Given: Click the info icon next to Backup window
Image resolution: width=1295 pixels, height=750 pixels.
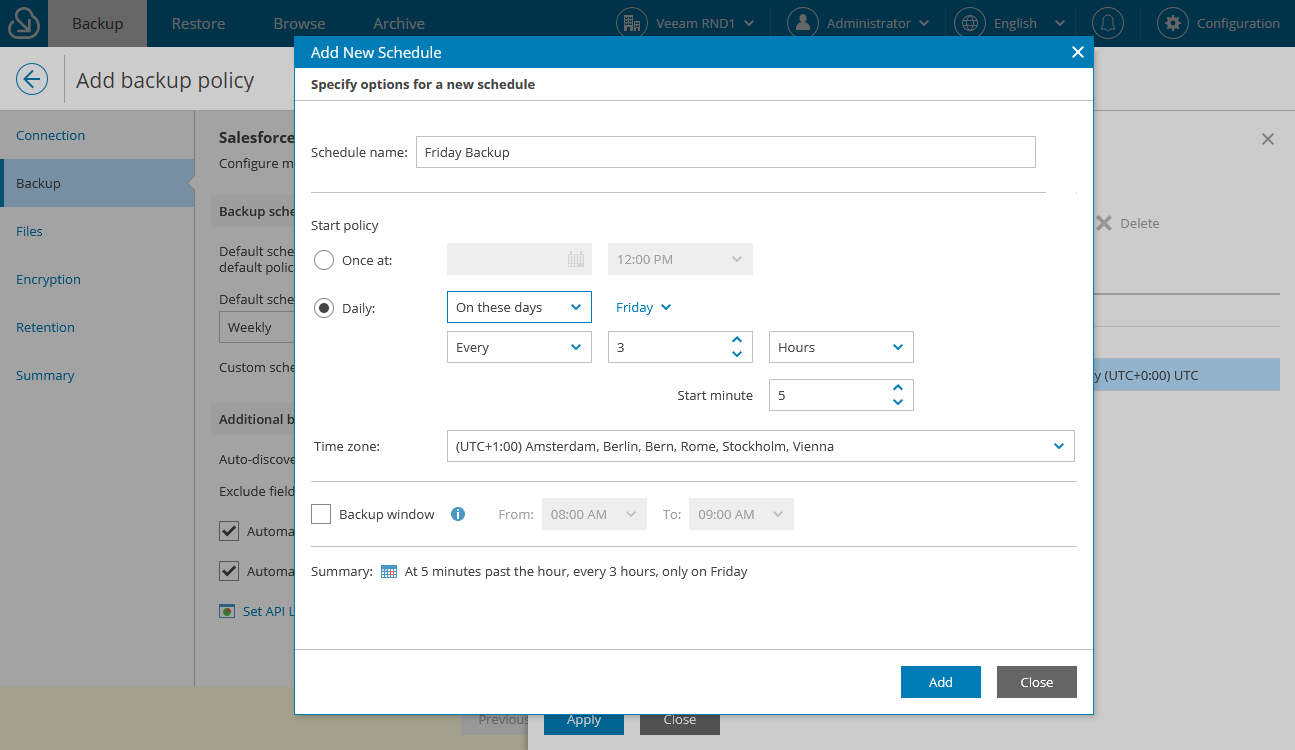Looking at the screenshot, I should (458, 513).
